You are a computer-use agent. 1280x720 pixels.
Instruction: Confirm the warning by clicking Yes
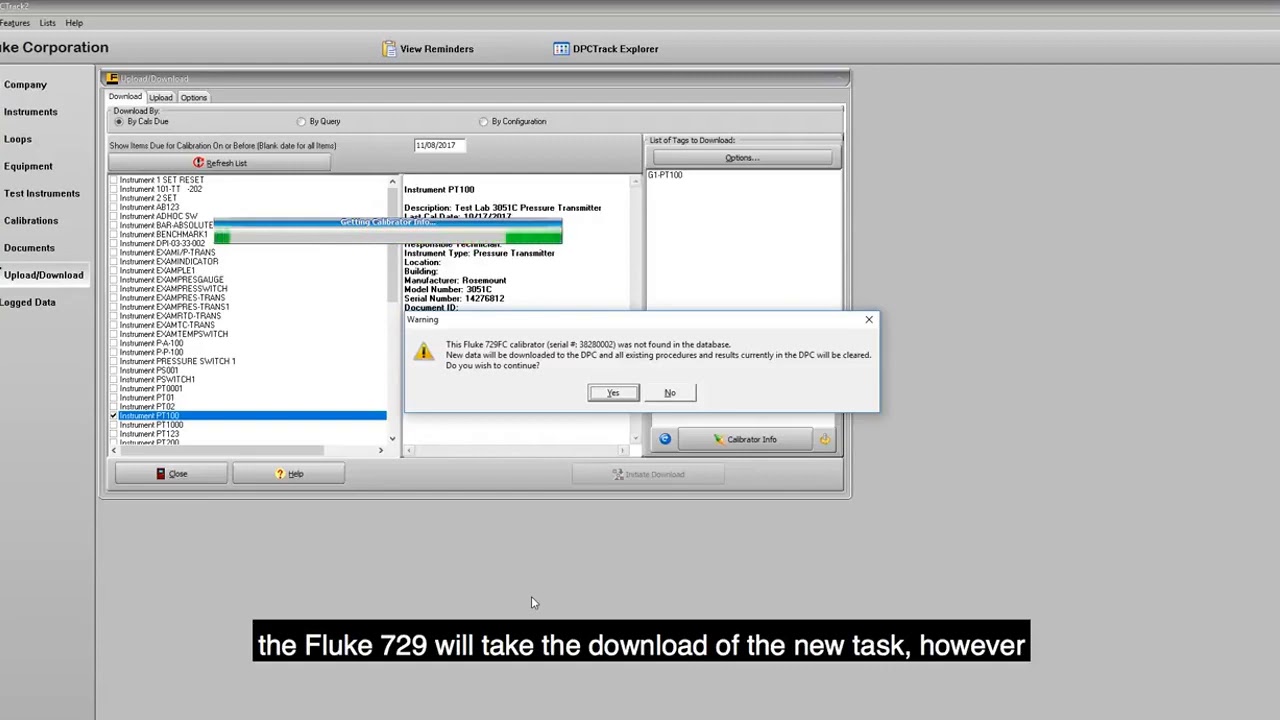(613, 393)
